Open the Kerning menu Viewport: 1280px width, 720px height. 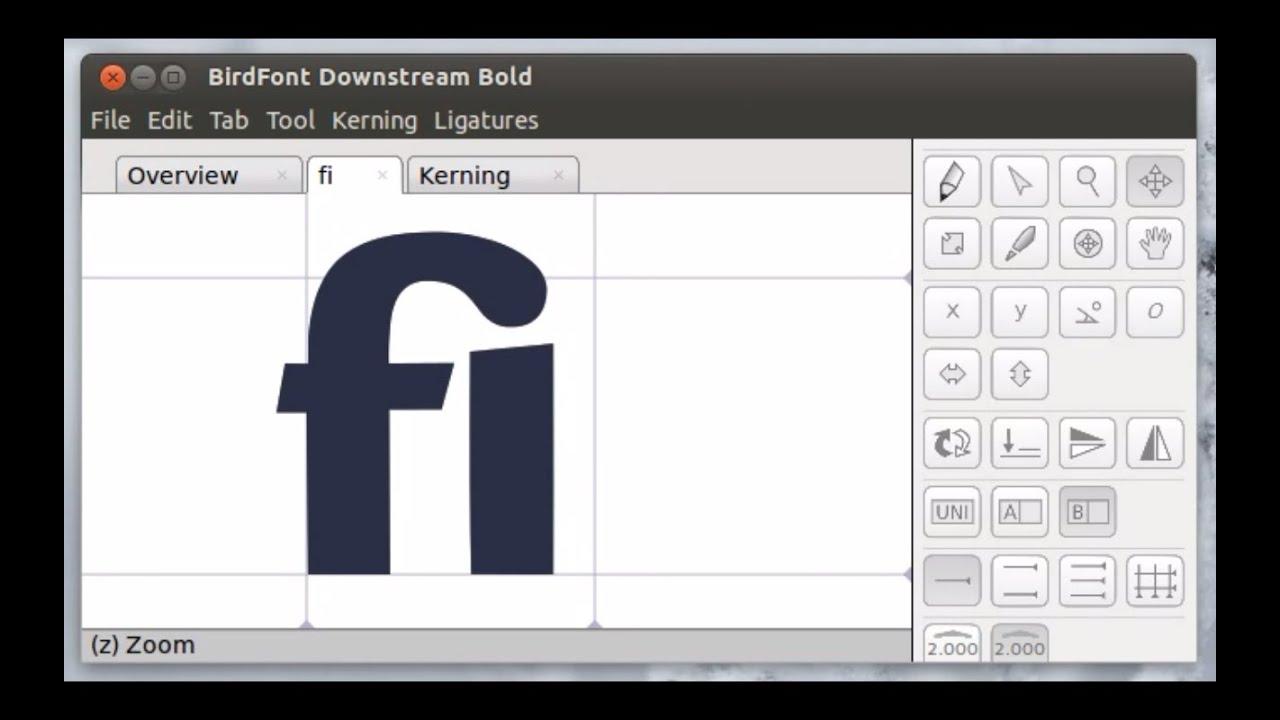[x=374, y=120]
